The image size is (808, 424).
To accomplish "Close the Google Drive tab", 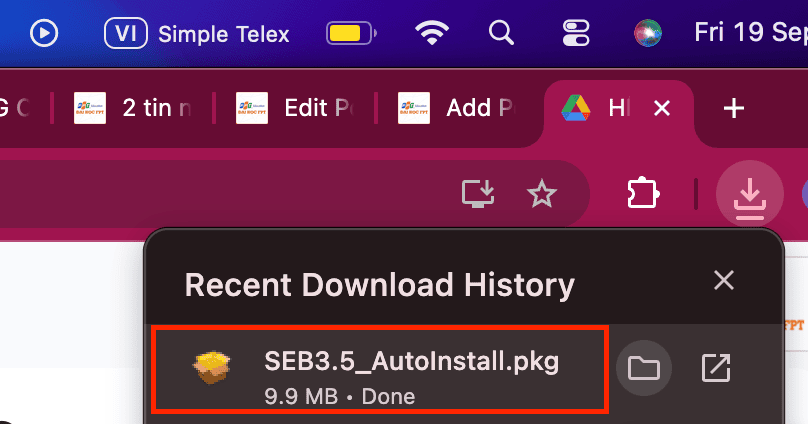I will [x=661, y=108].
